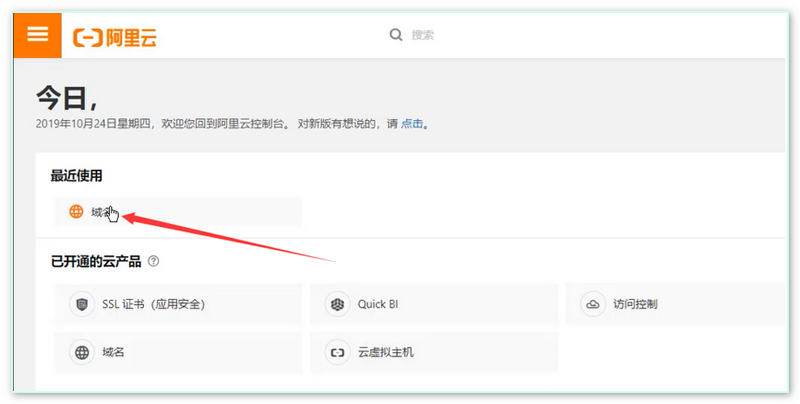Select 域名 label under 已开通的云产品
This screenshot has width=800, height=404.
click(x=113, y=353)
